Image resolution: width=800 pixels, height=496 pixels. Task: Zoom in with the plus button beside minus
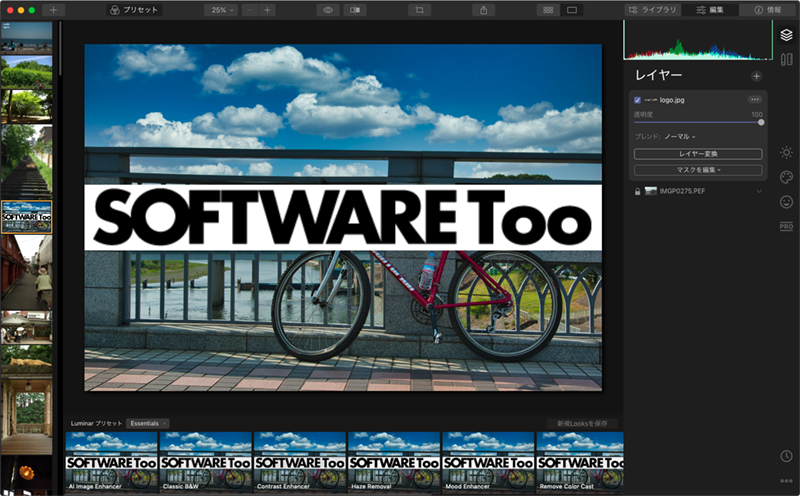click(x=267, y=10)
